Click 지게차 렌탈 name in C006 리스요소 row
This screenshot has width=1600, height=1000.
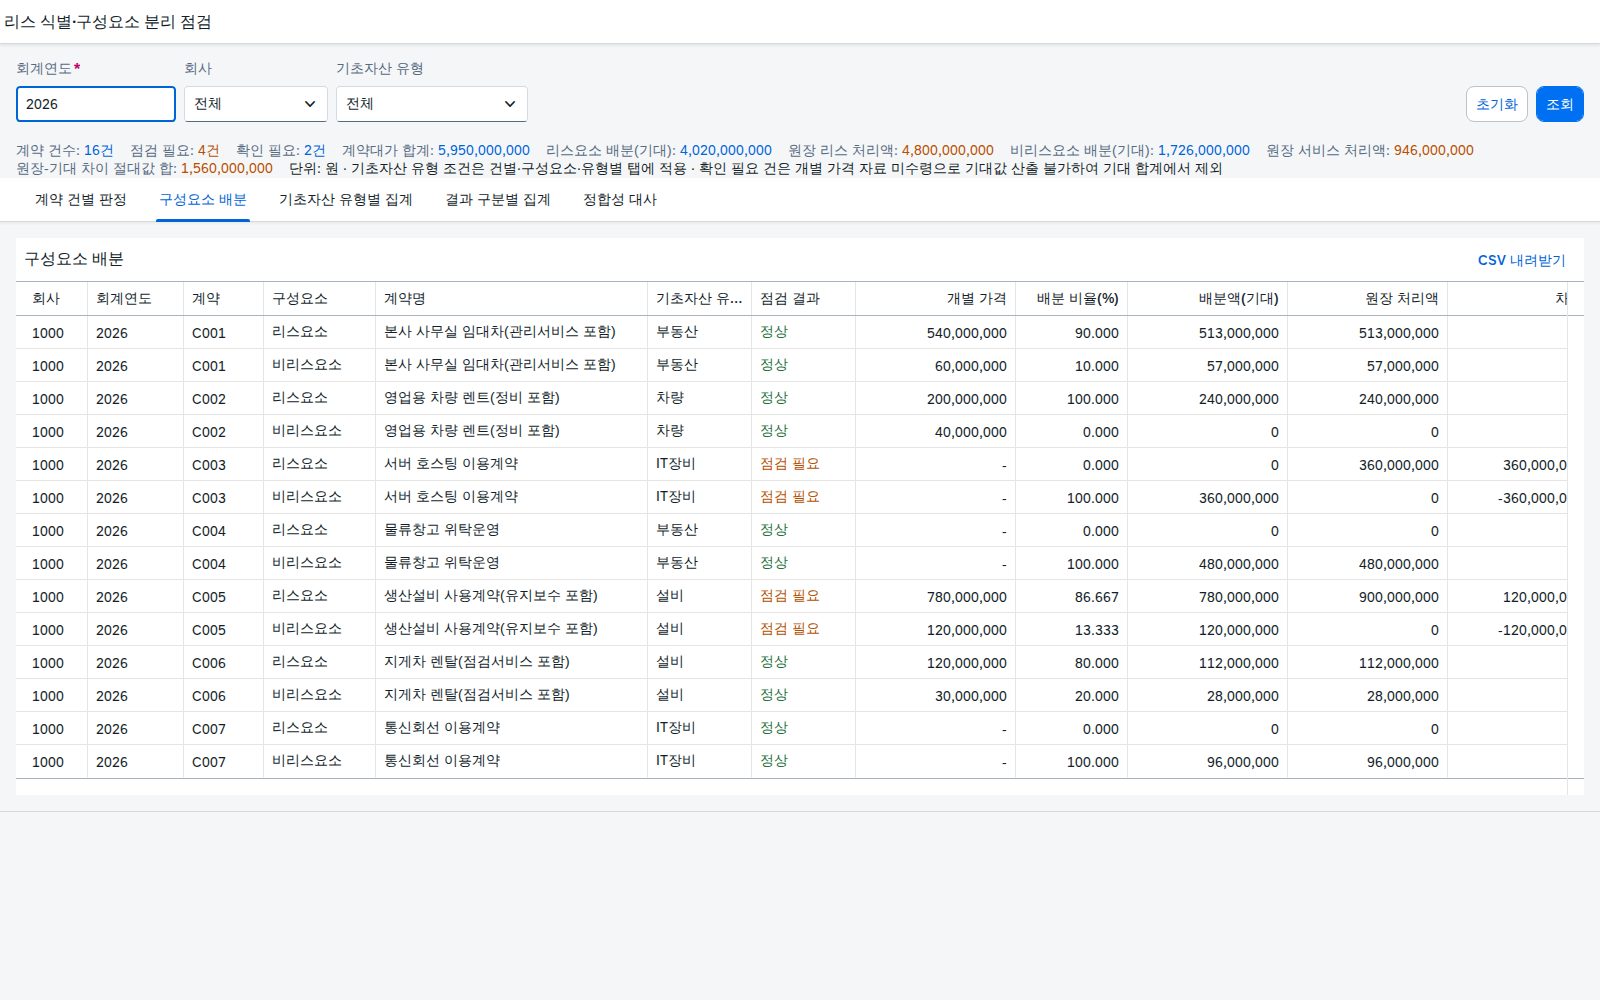click(477, 662)
